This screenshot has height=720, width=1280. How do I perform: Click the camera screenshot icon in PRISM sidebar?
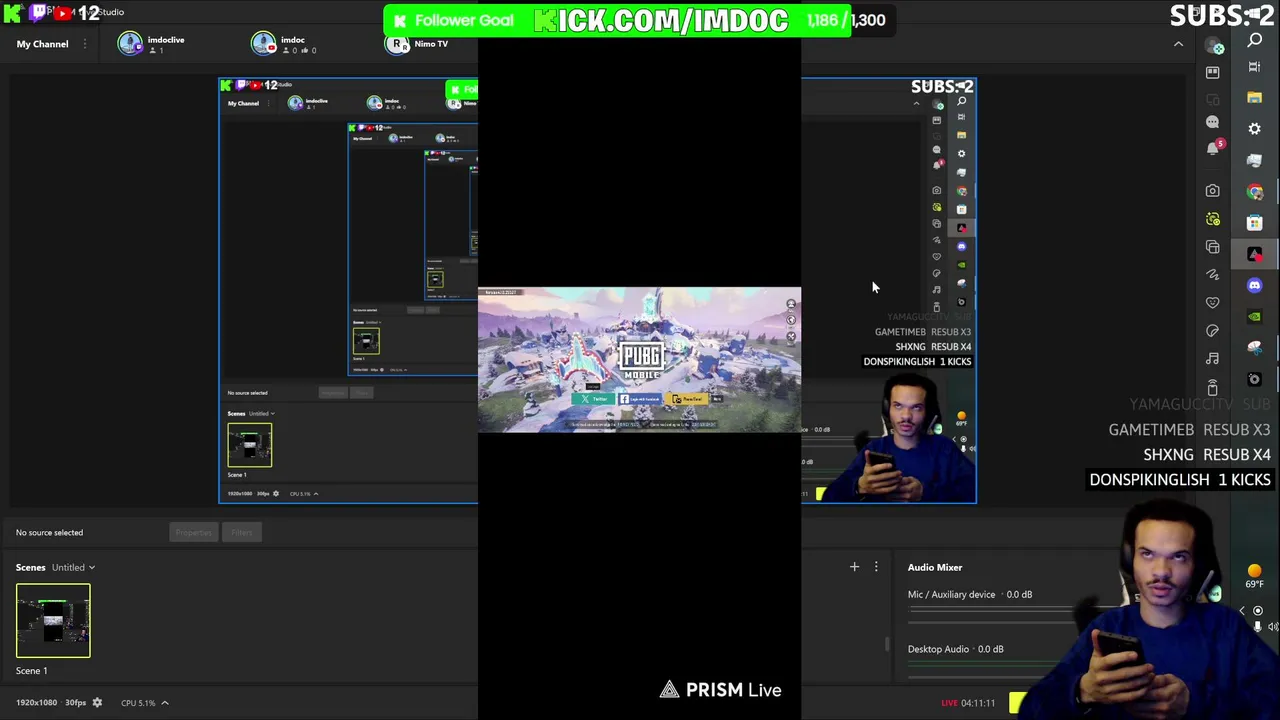click(x=1213, y=190)
